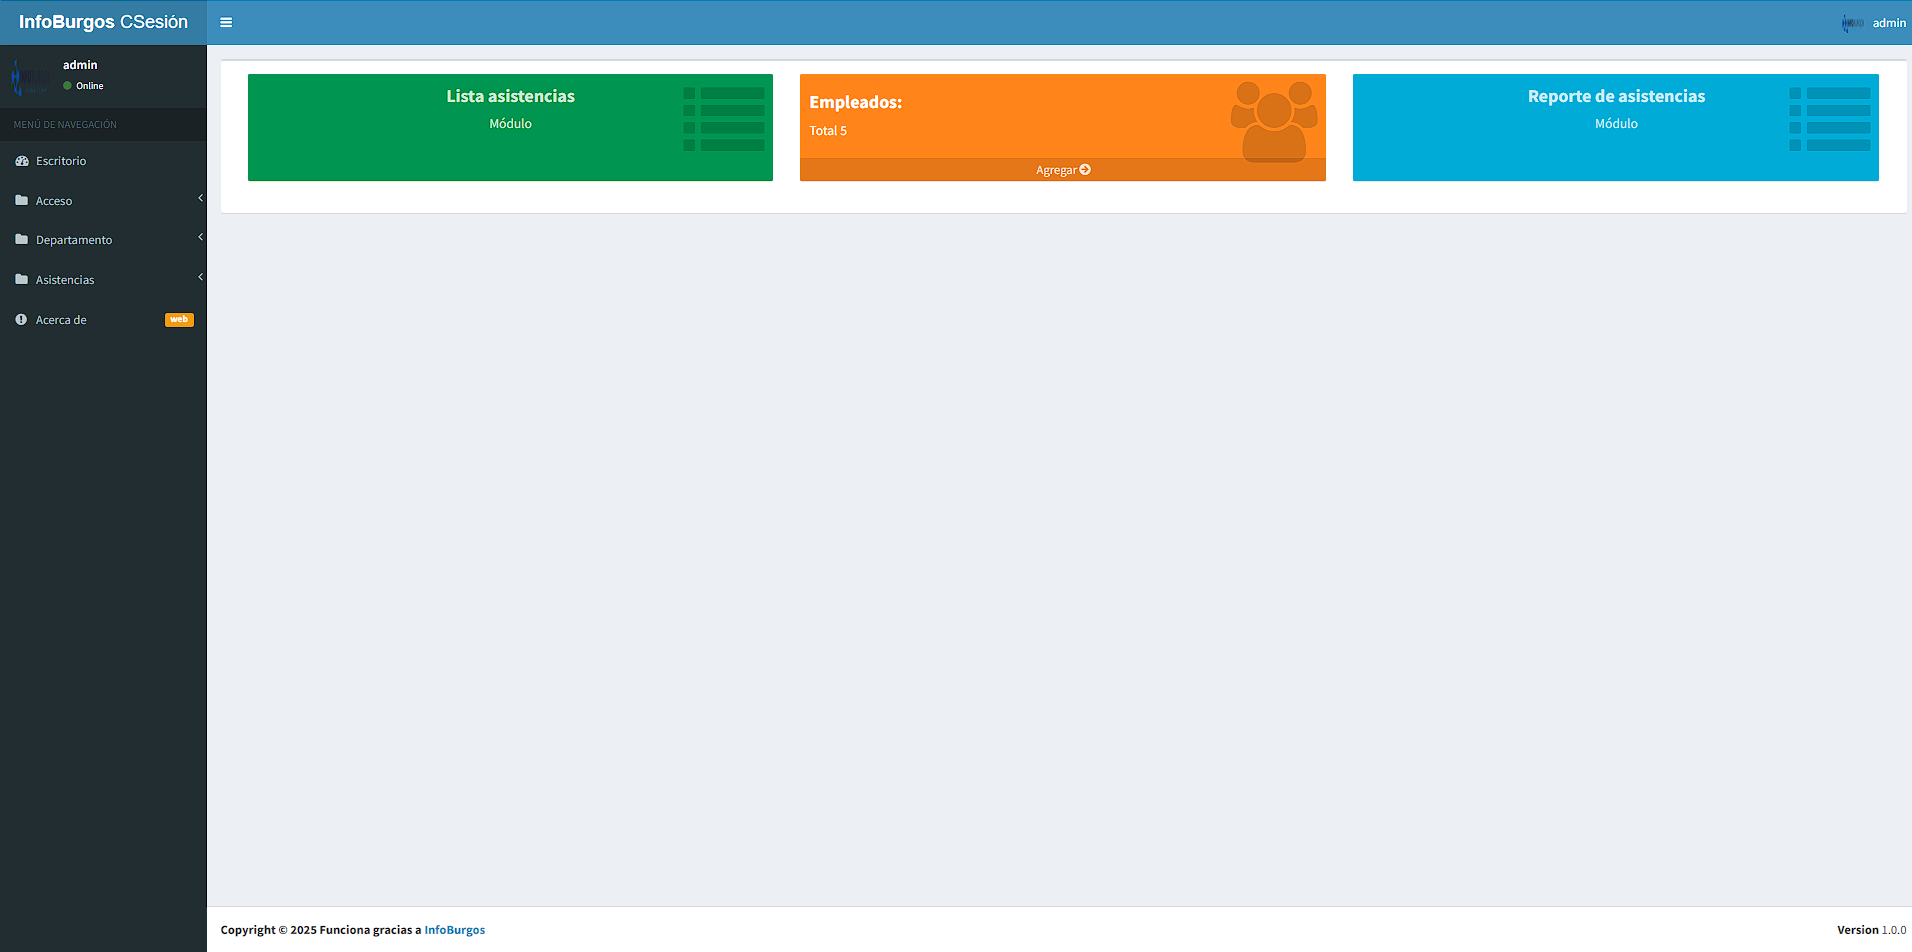Image resolution: width=1912 pixels, height=952 pixels.
Task: Click the Escritorio dashboard icon
Action: [x=22, y=161]
